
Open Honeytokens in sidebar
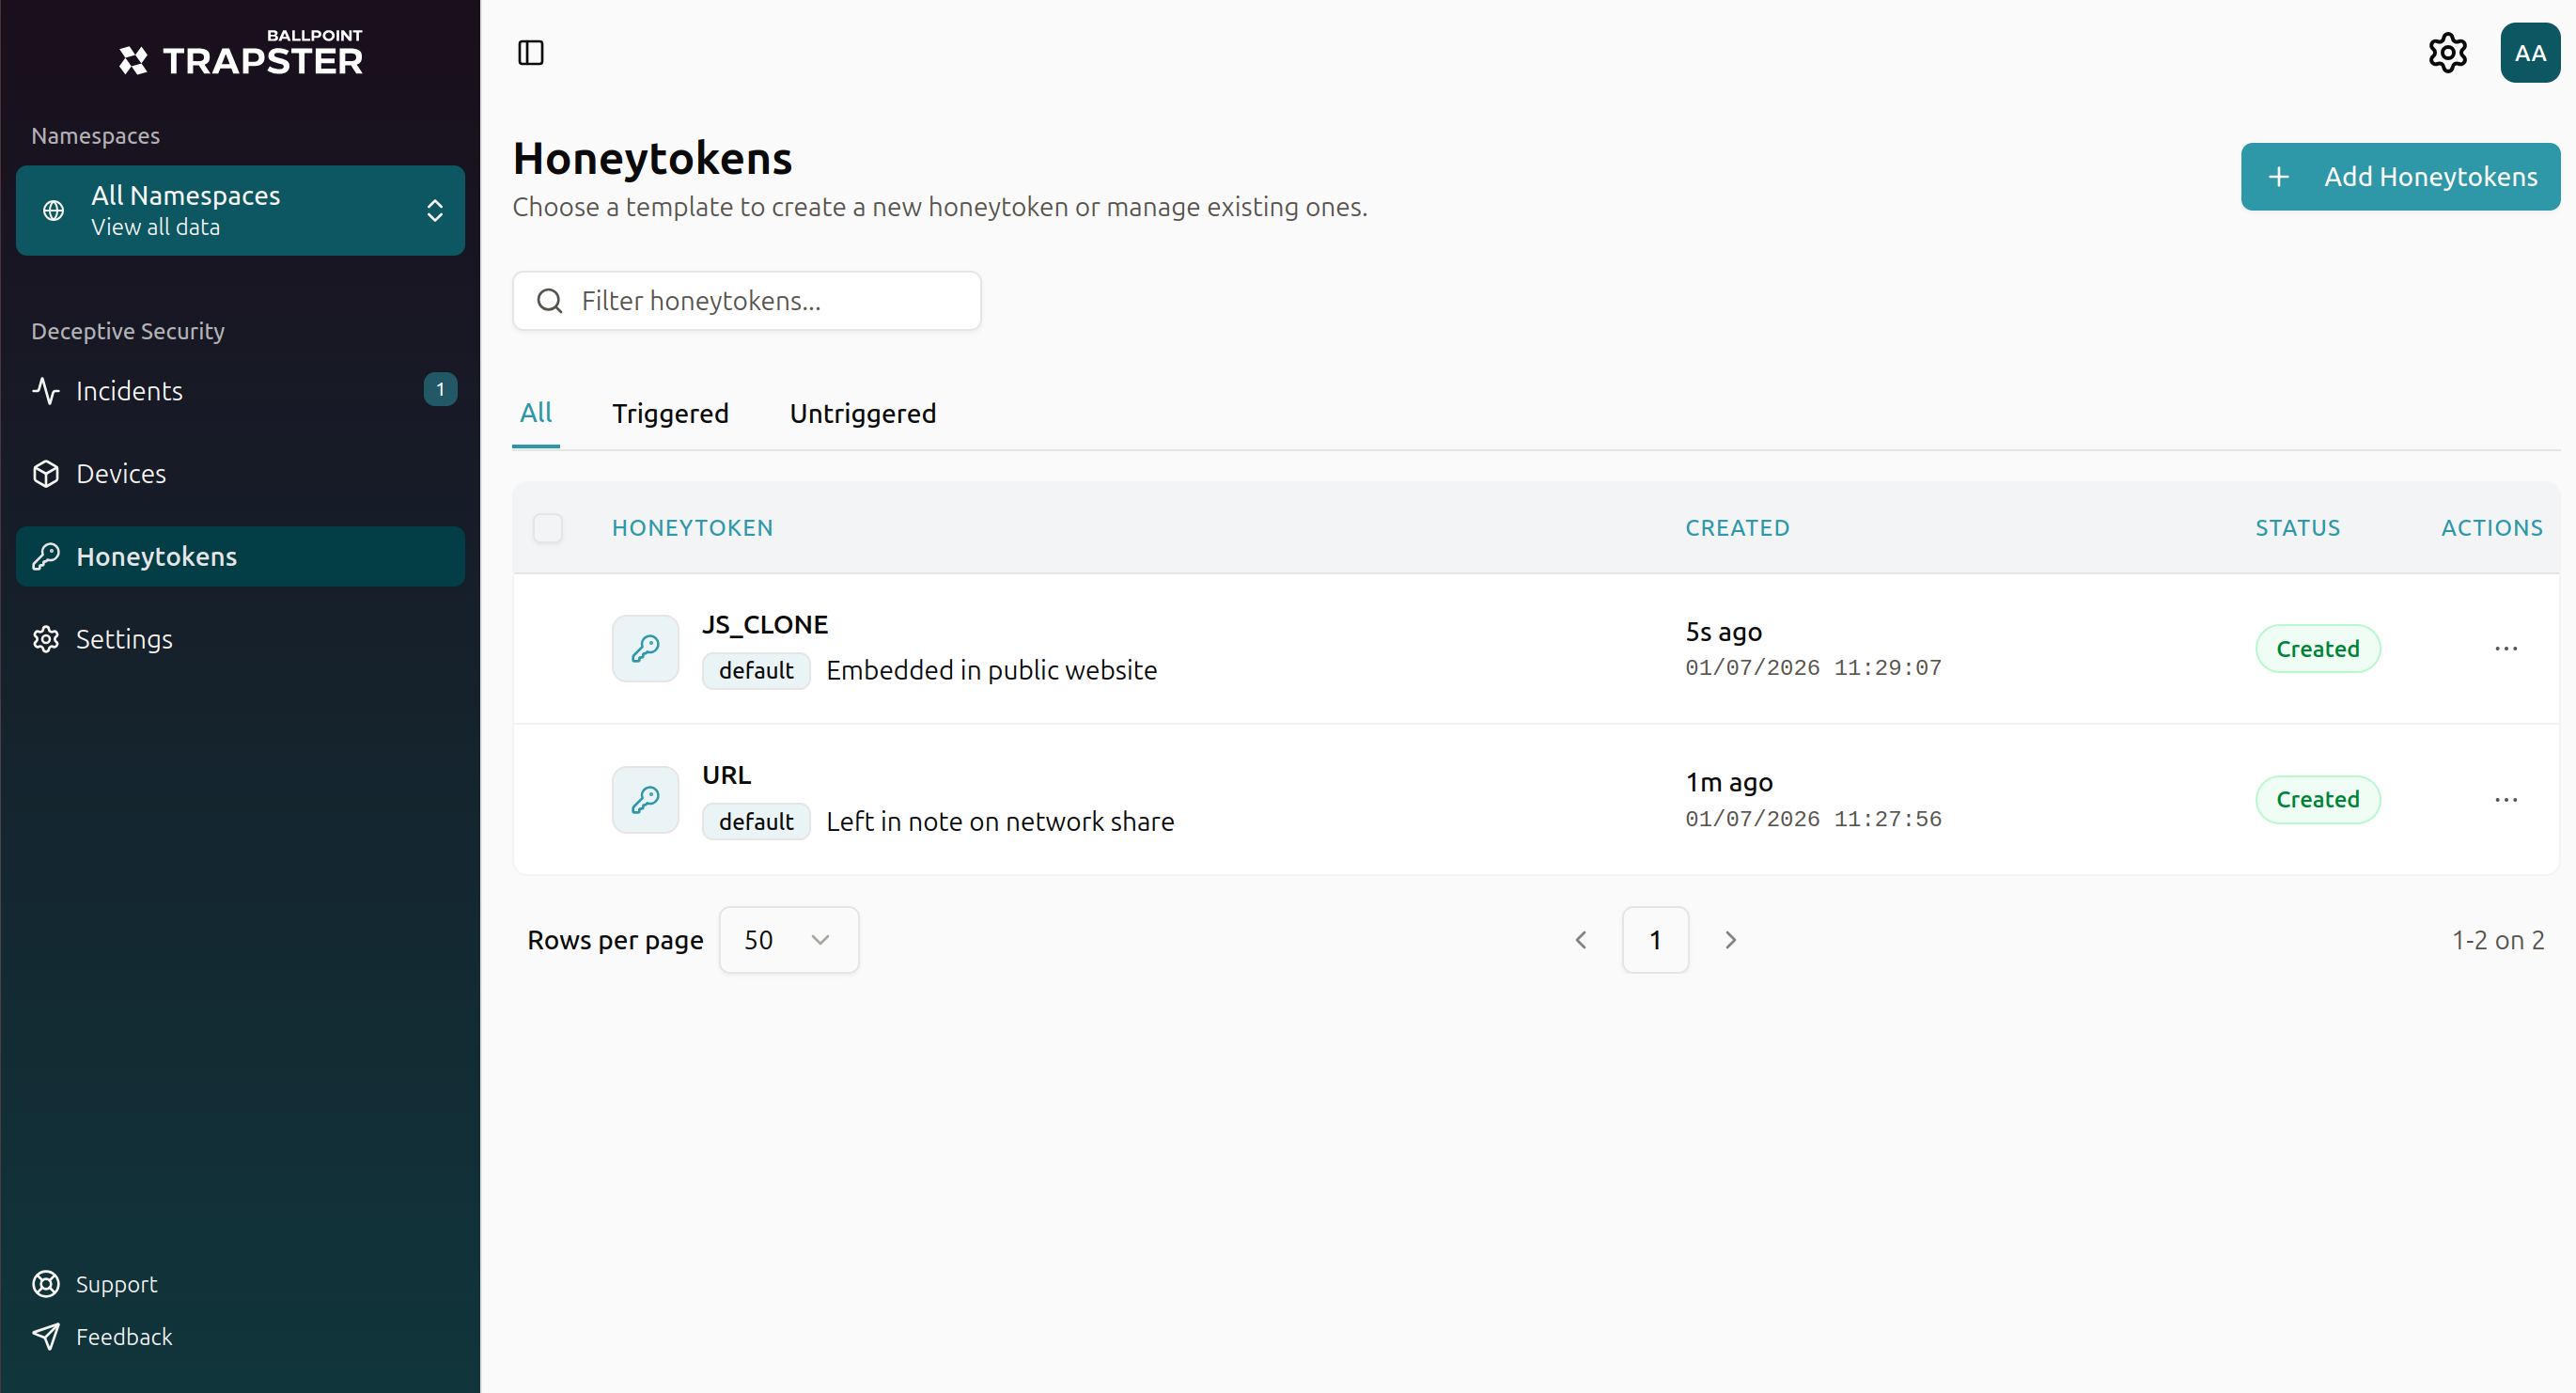241,557
